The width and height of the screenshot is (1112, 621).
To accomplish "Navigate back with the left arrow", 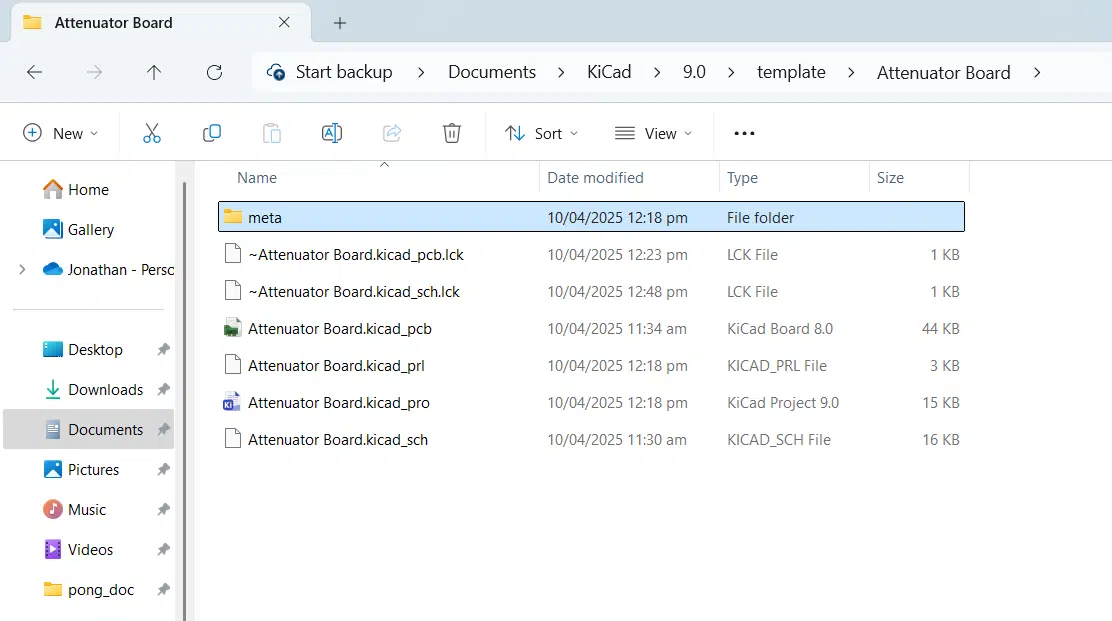I will [x=35, y=72].
